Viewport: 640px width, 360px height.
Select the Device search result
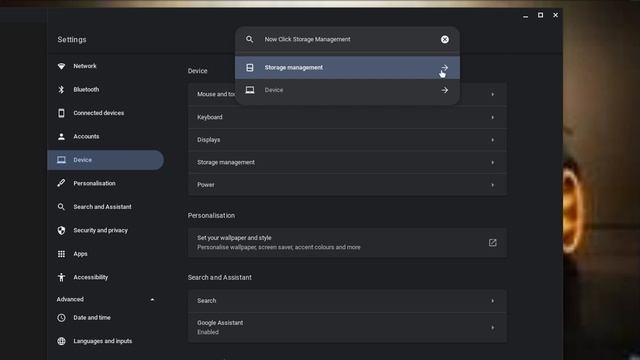point(347,90)
